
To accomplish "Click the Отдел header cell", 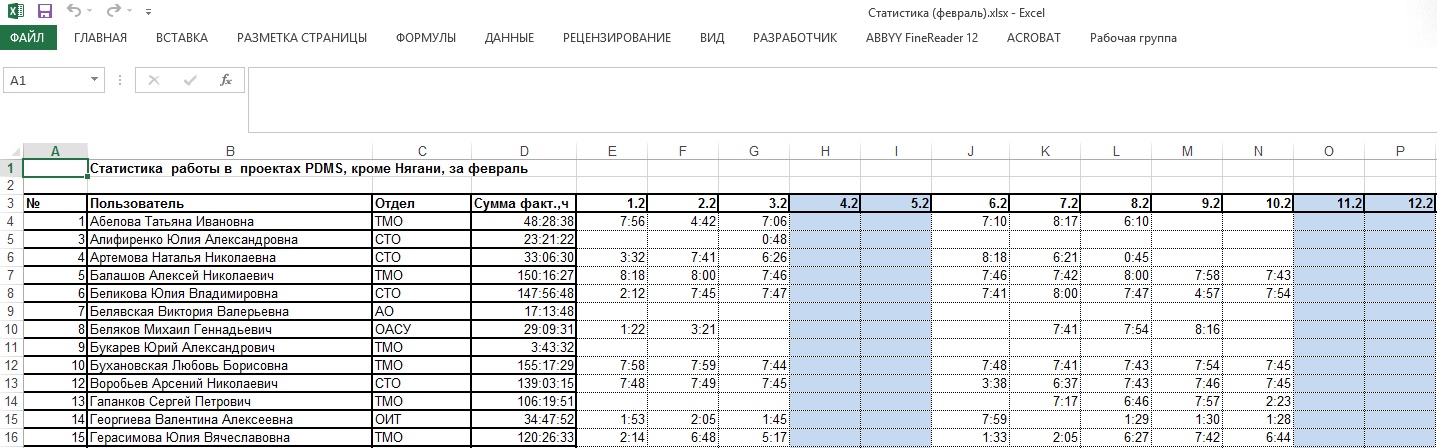I will (422, 203).
